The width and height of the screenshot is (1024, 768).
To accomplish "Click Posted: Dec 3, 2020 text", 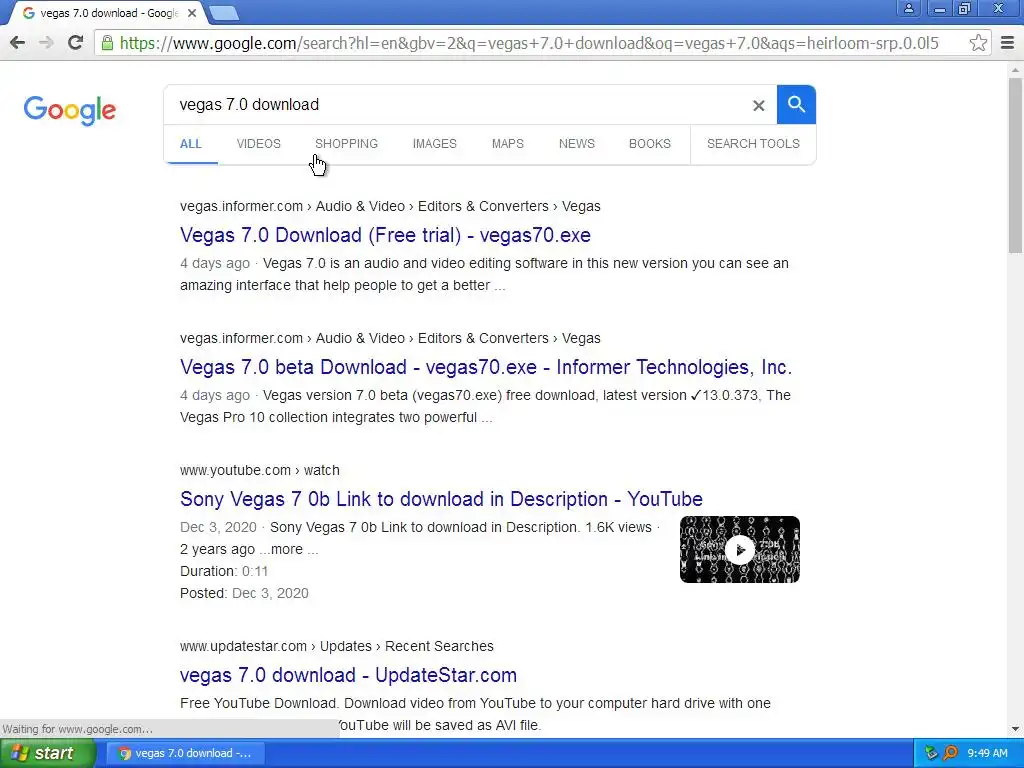I will coord(244,593).
